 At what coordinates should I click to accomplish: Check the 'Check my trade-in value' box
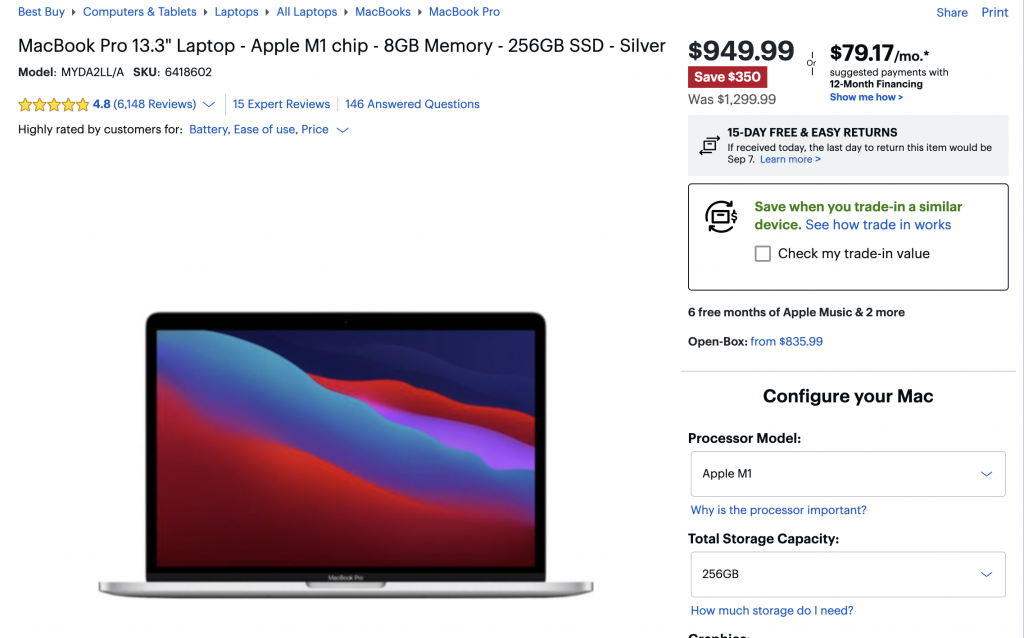[762, 253]
